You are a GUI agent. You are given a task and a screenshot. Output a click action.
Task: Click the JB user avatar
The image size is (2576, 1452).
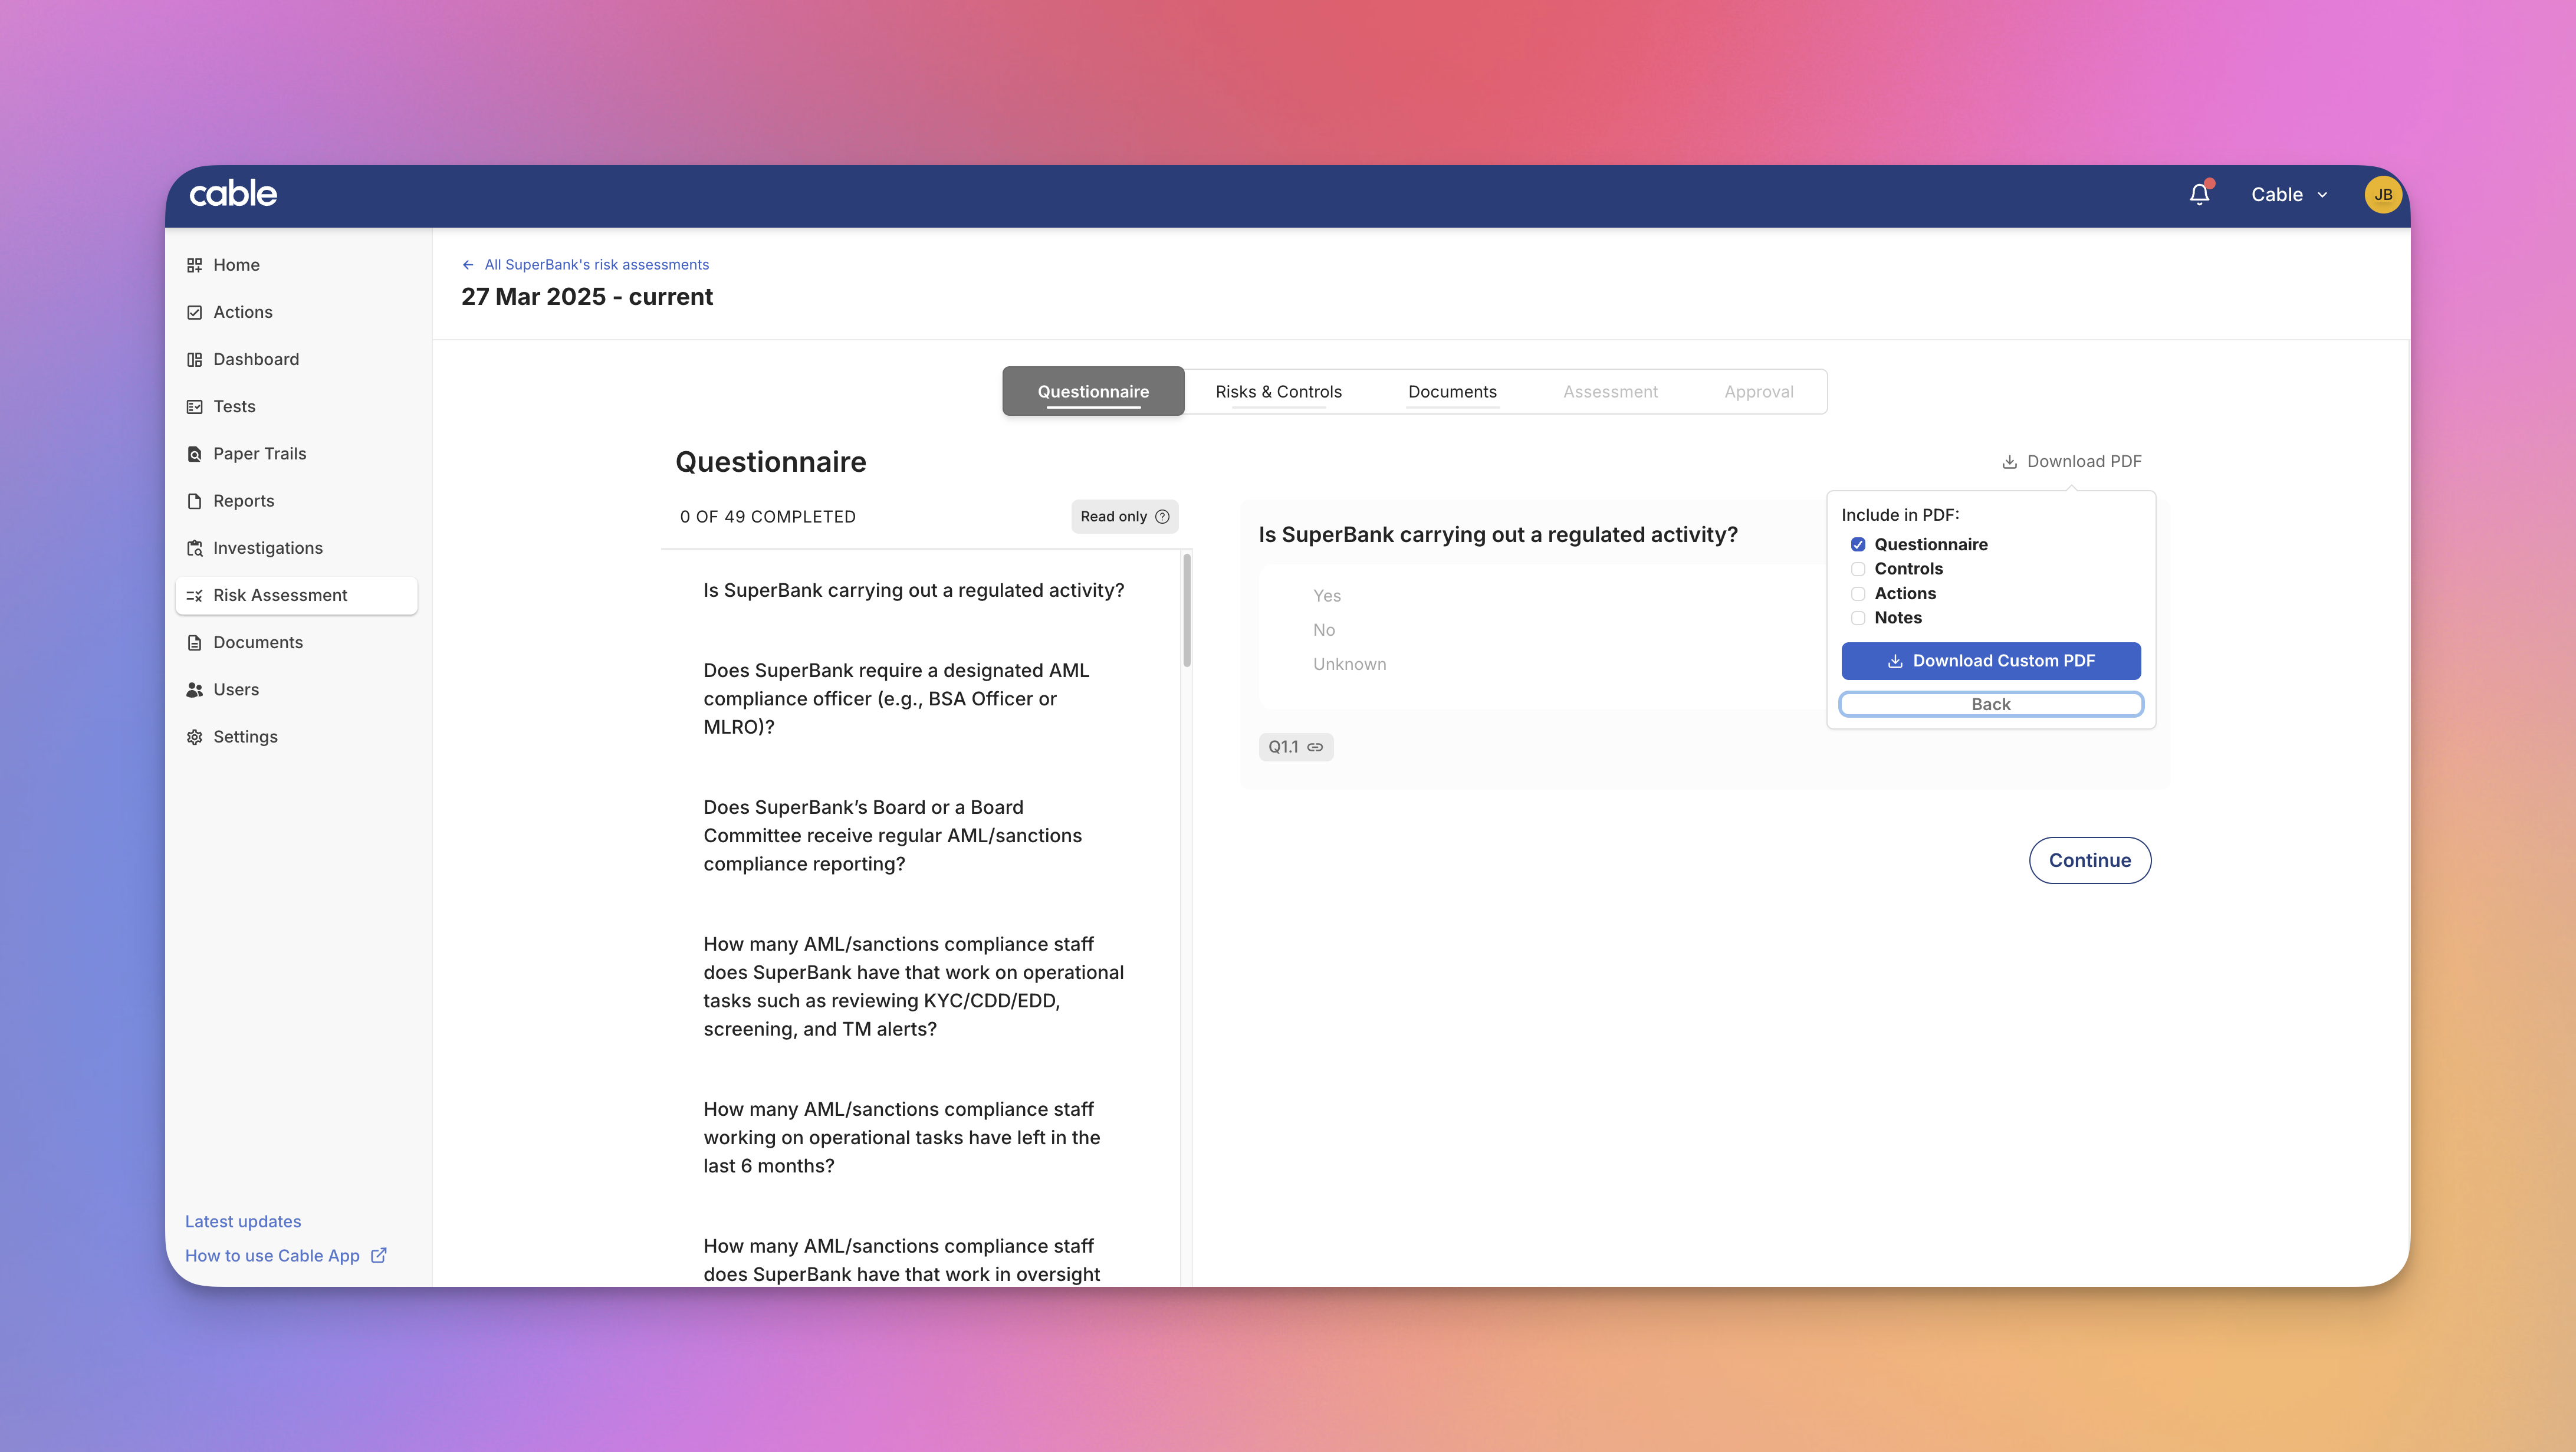(2383, 194)
